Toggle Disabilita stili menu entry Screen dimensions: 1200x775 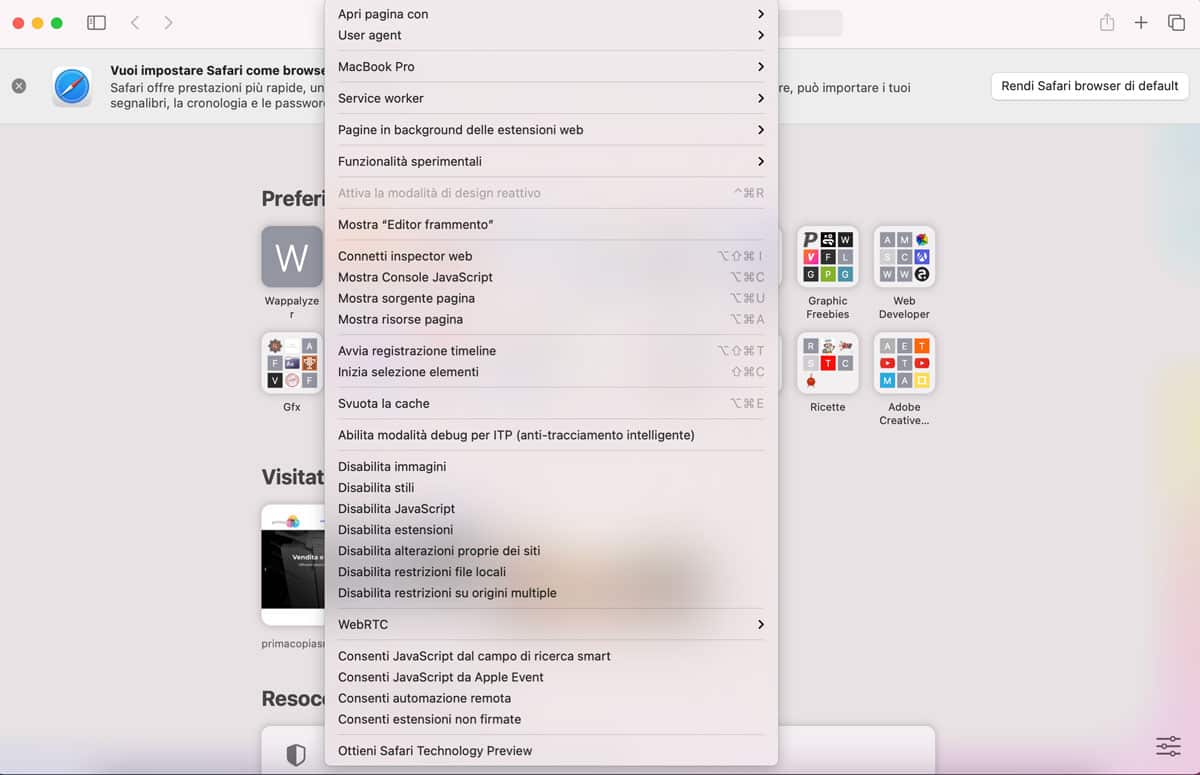551,488
